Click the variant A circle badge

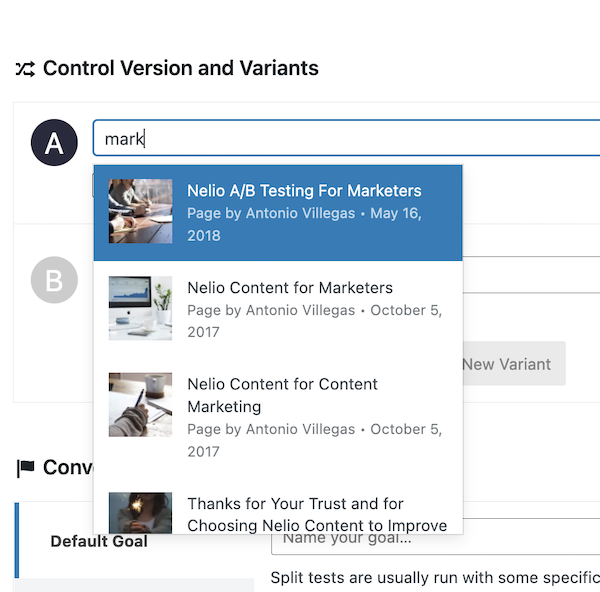pos(54,142)
